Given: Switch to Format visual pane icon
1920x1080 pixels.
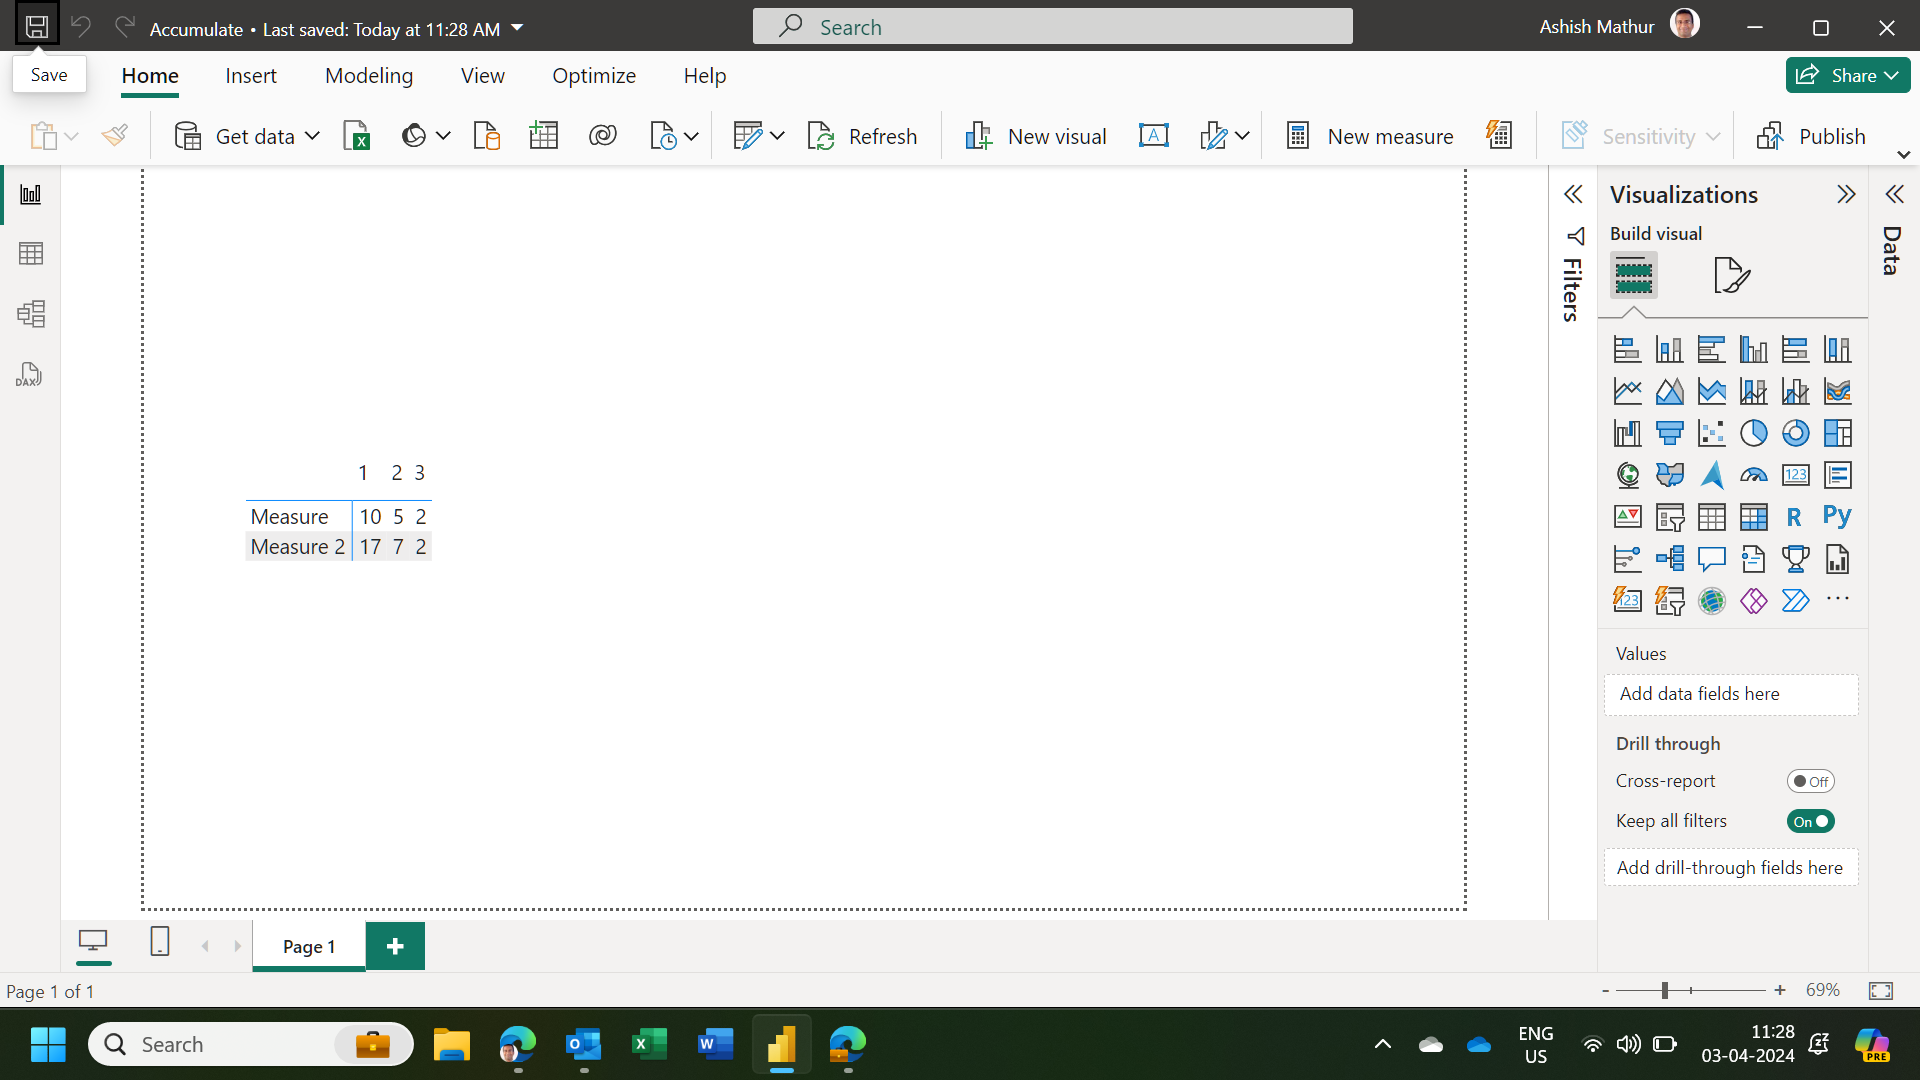Looking at the screenshot, I should (x=1731, y=275).
